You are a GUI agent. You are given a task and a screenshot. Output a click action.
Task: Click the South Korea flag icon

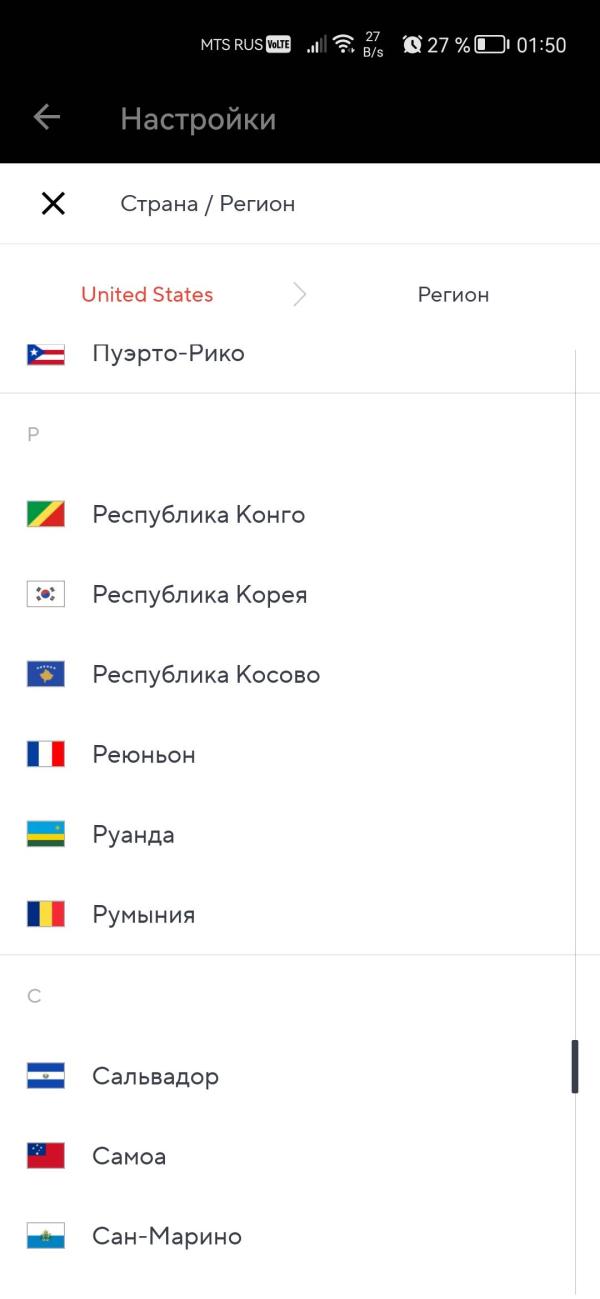coord(46,595)
